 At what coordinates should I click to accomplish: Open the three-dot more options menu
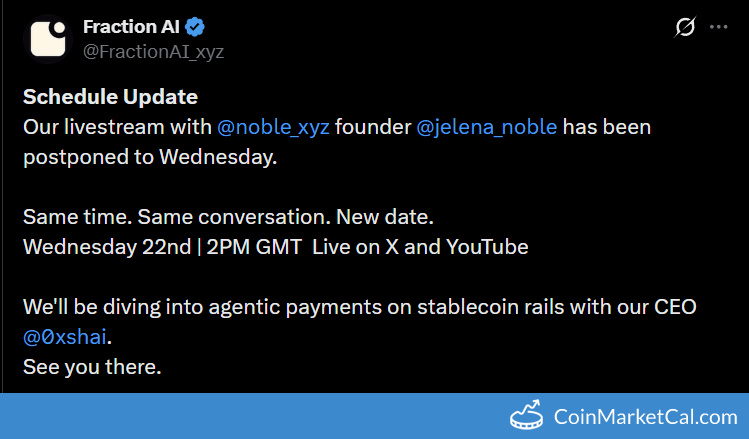point(718,28)
